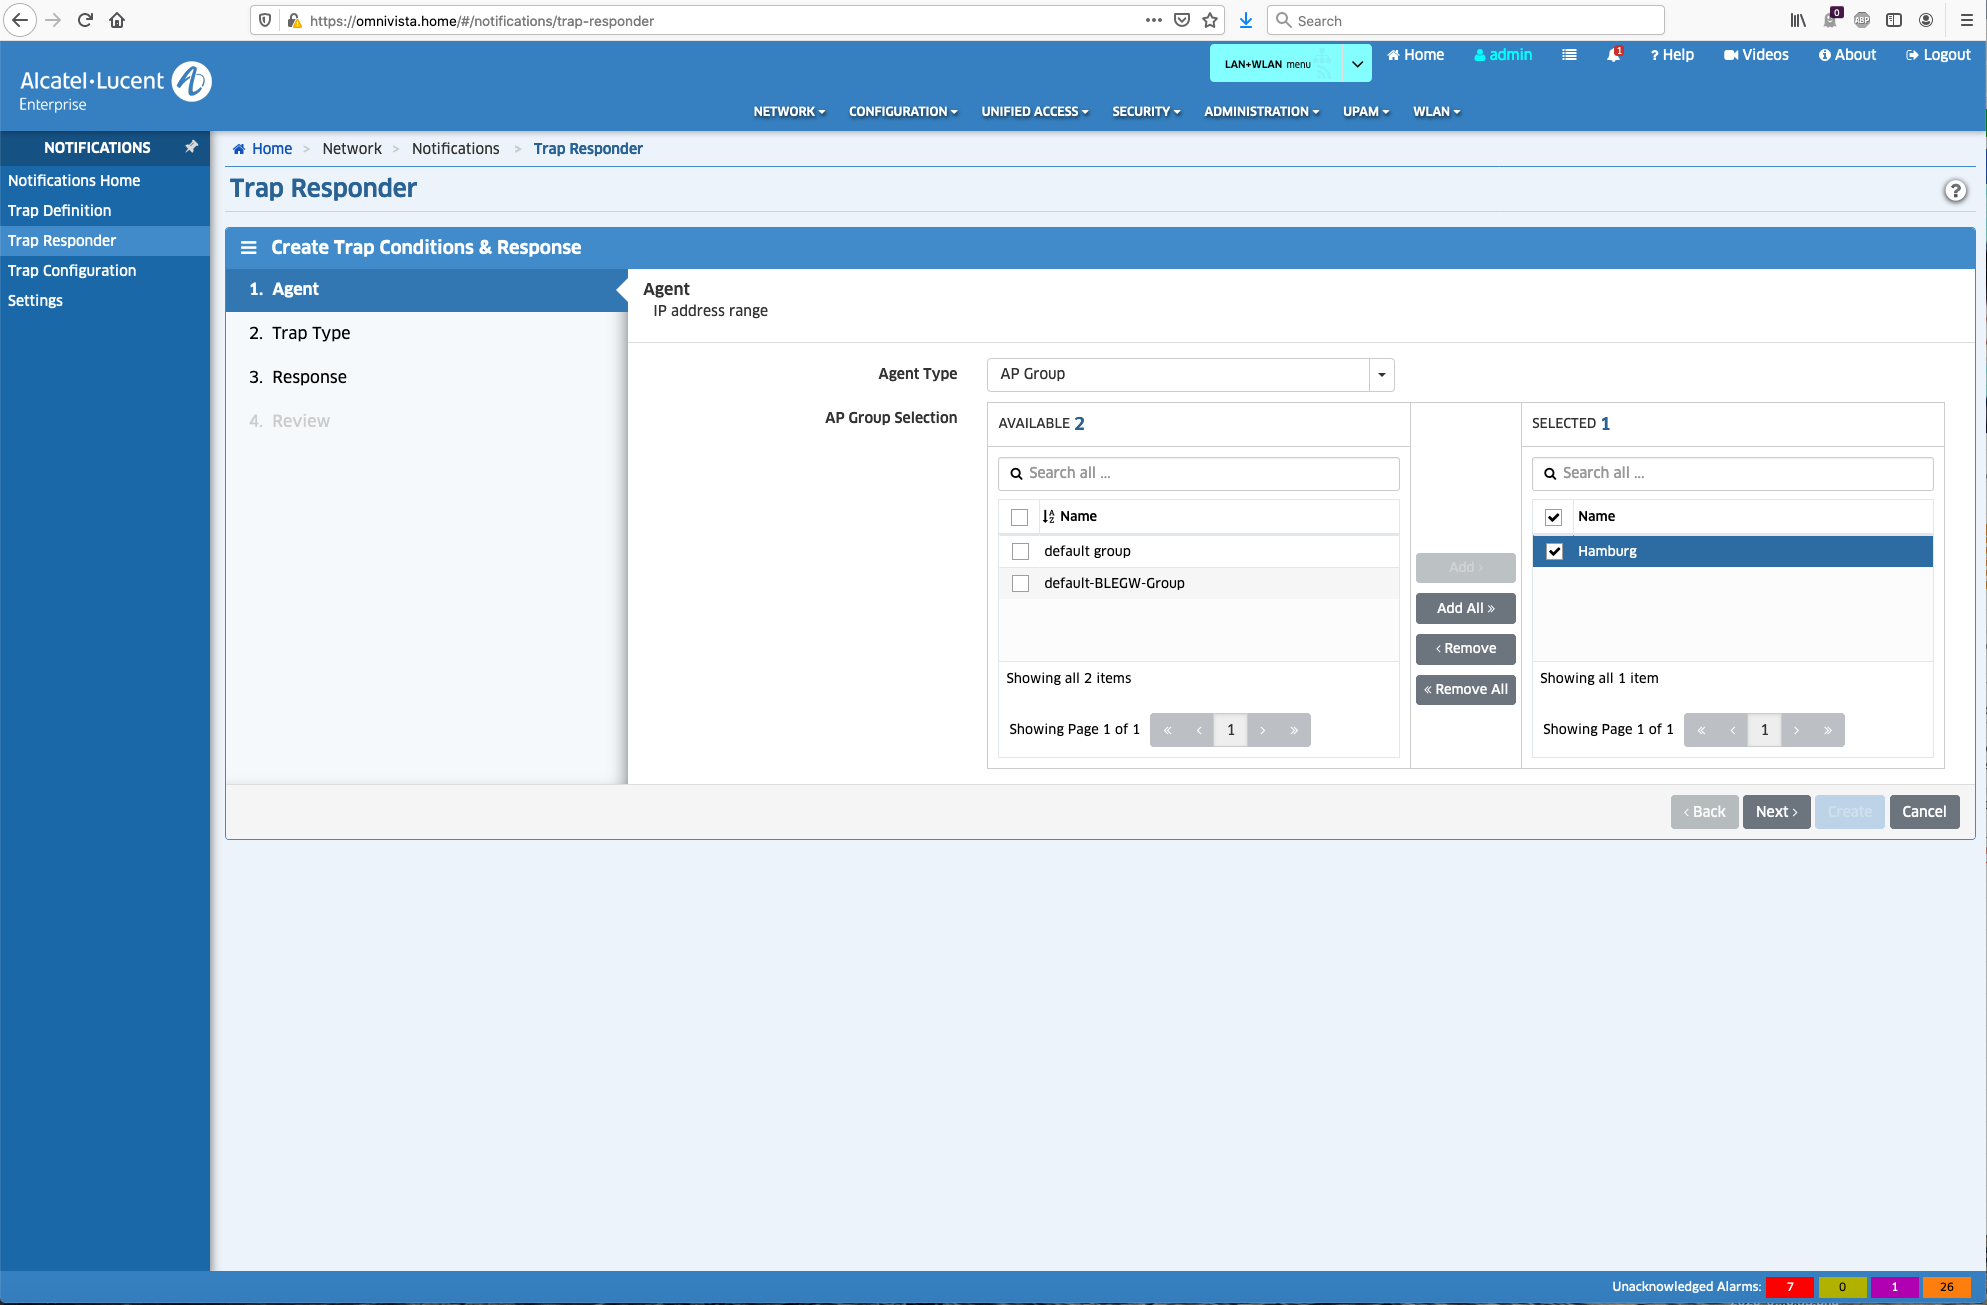
Task: Open the Agent Type dropdown
Action: (x=1381, y=375)
